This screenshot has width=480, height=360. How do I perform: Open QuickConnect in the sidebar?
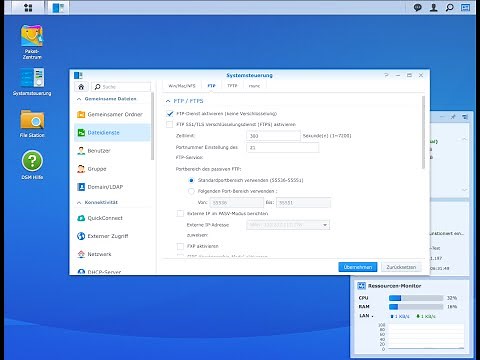tap(113, 218)
